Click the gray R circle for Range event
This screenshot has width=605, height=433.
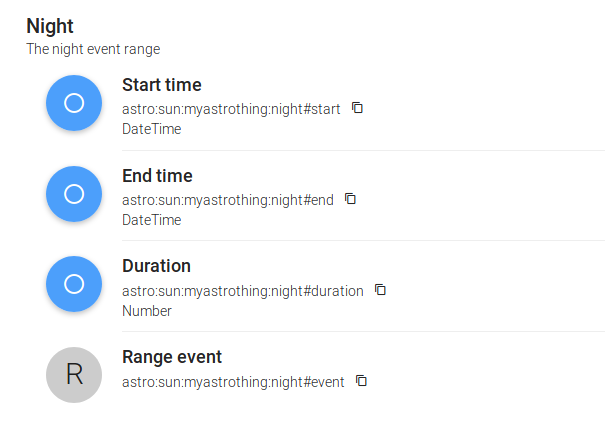pos(74,375)
